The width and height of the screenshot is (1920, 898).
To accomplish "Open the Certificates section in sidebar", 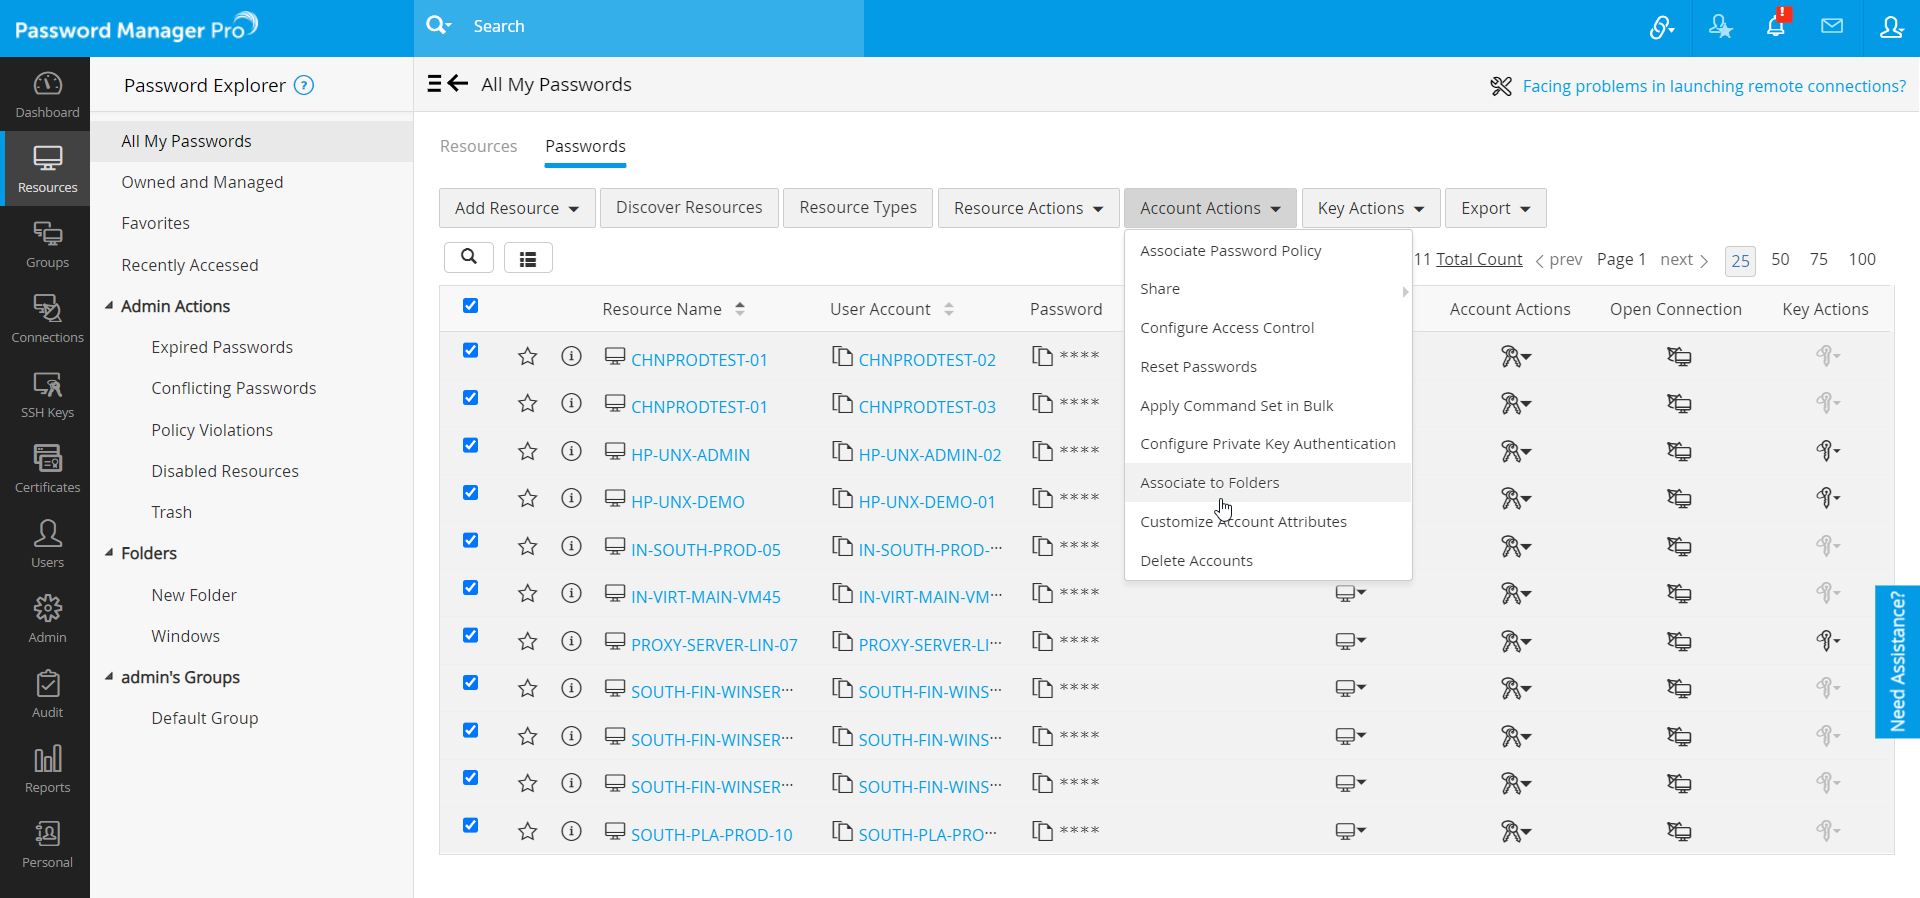I will (x=47, y=470).
